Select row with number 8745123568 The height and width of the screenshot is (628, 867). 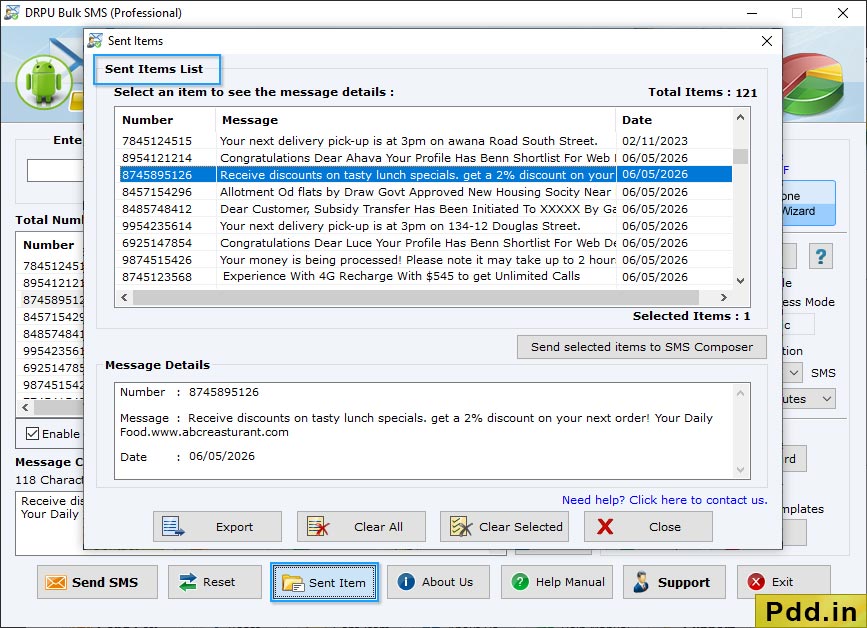[426, 276]
